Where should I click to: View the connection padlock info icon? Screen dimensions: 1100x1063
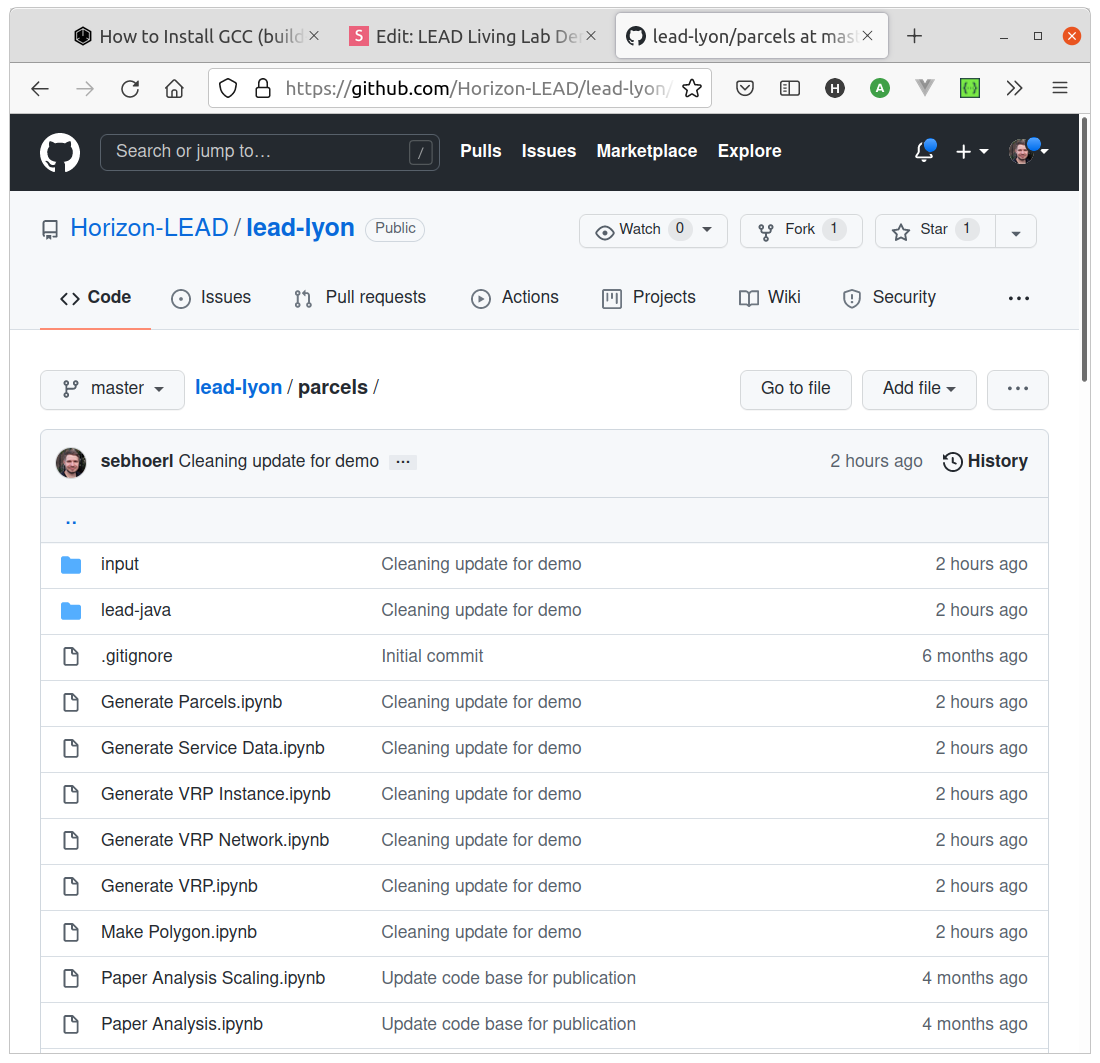tap(263, 88)
